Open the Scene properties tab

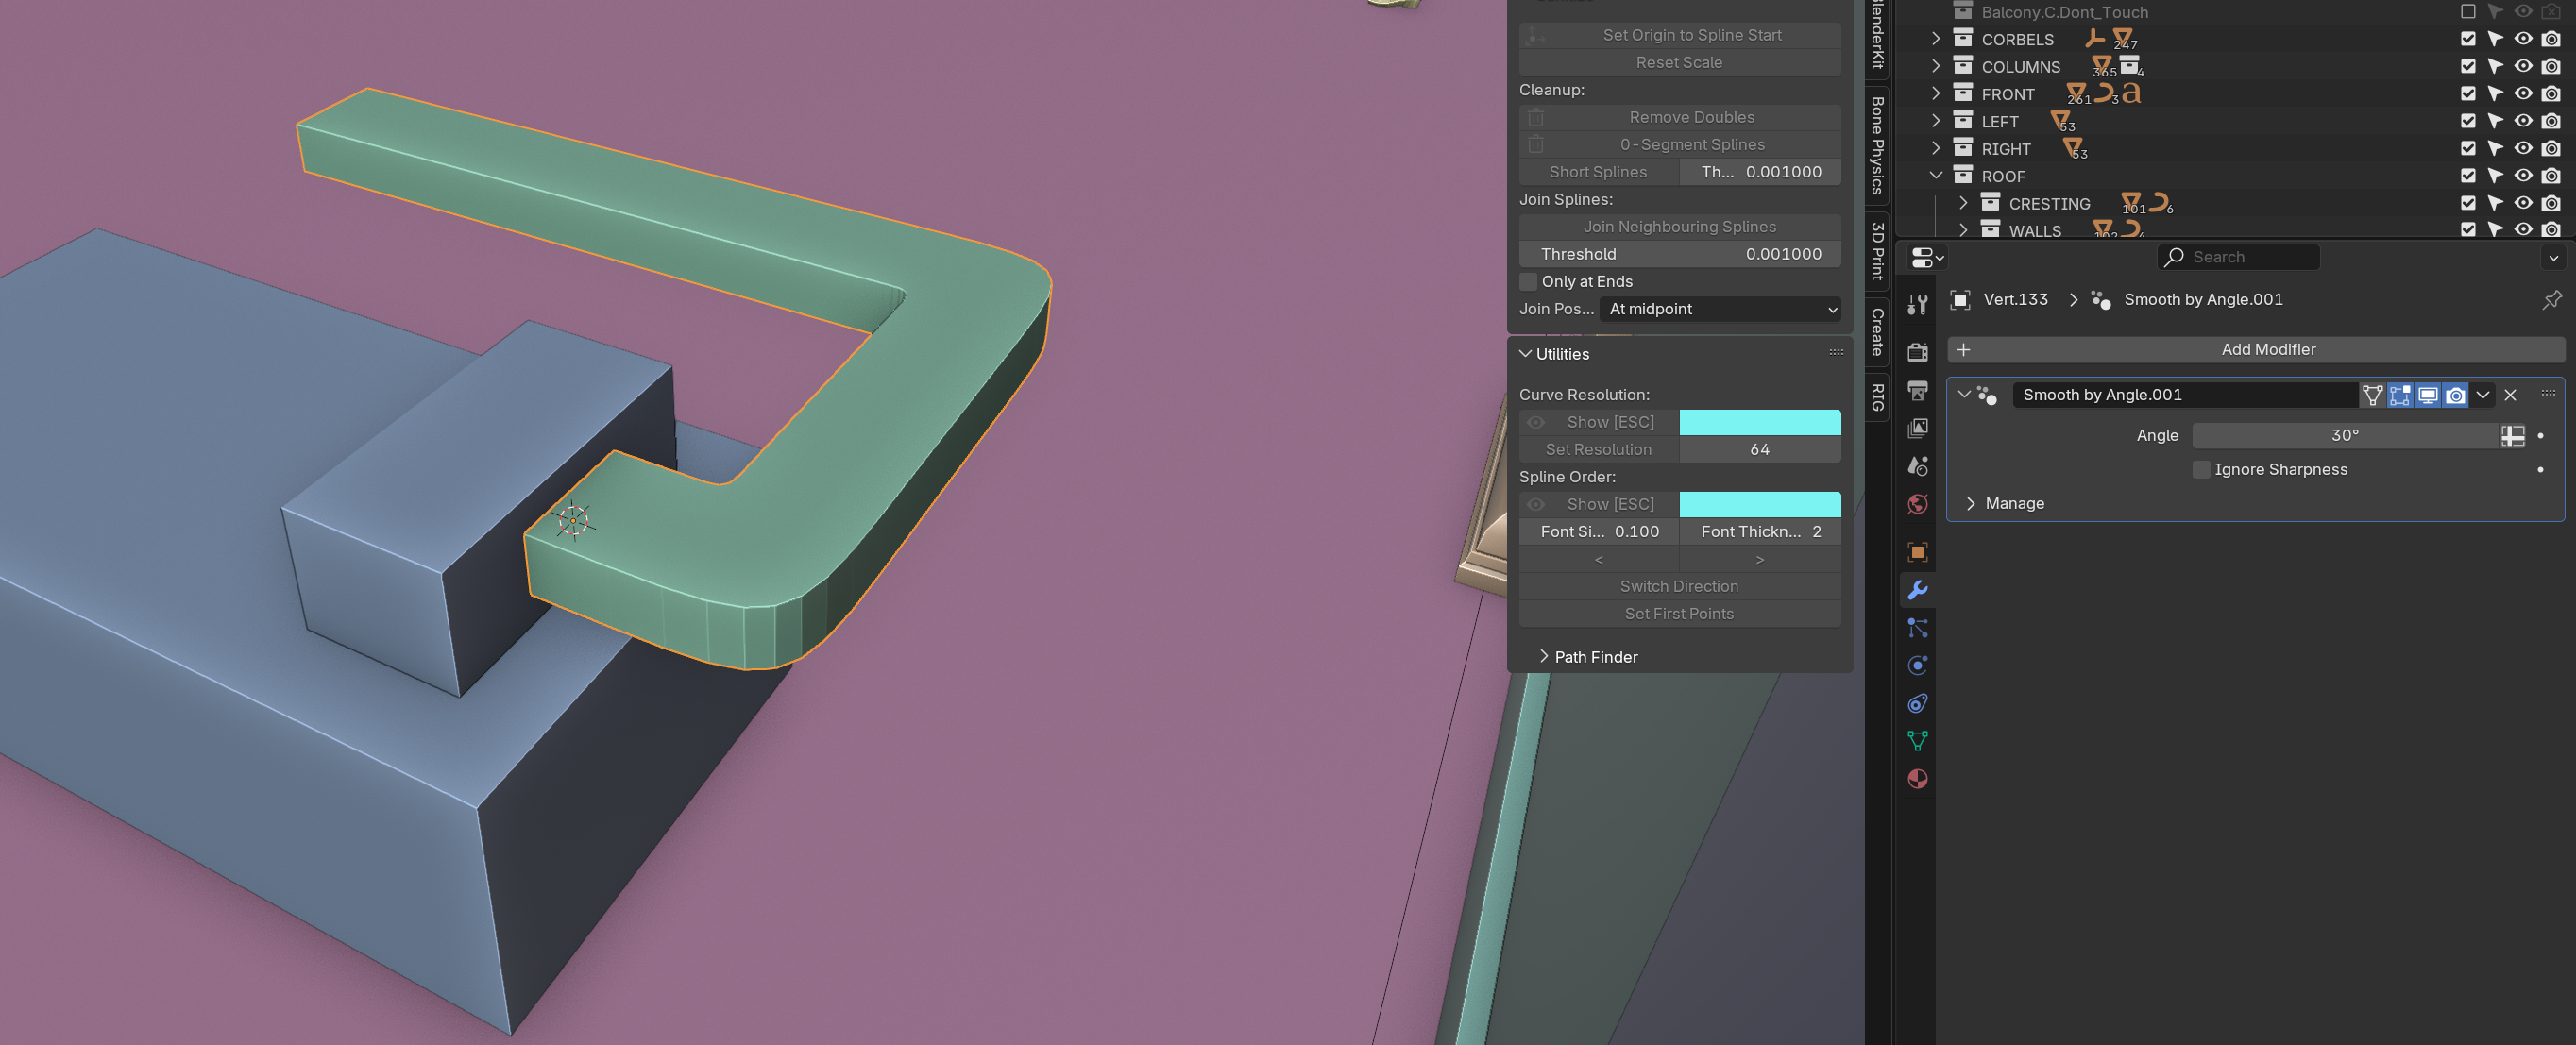click(1917, 466)
